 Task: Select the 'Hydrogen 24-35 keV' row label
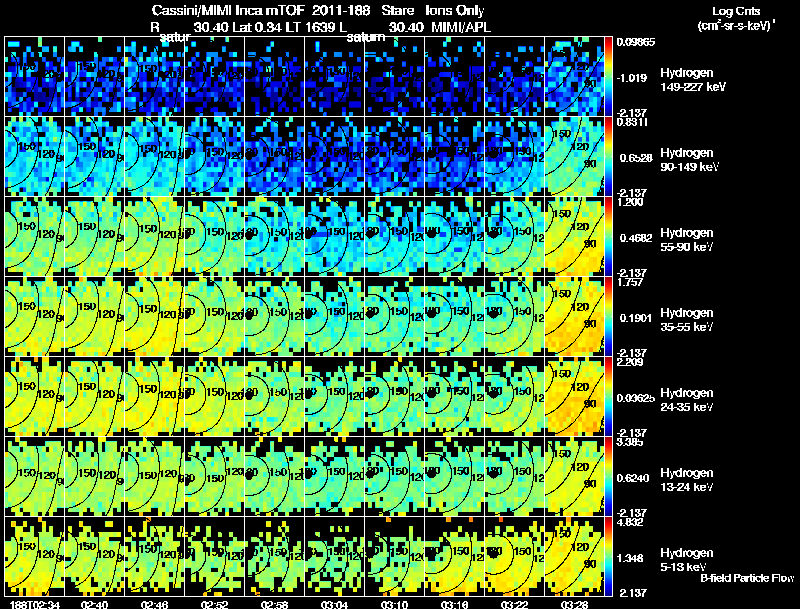(x=687, y=400)
